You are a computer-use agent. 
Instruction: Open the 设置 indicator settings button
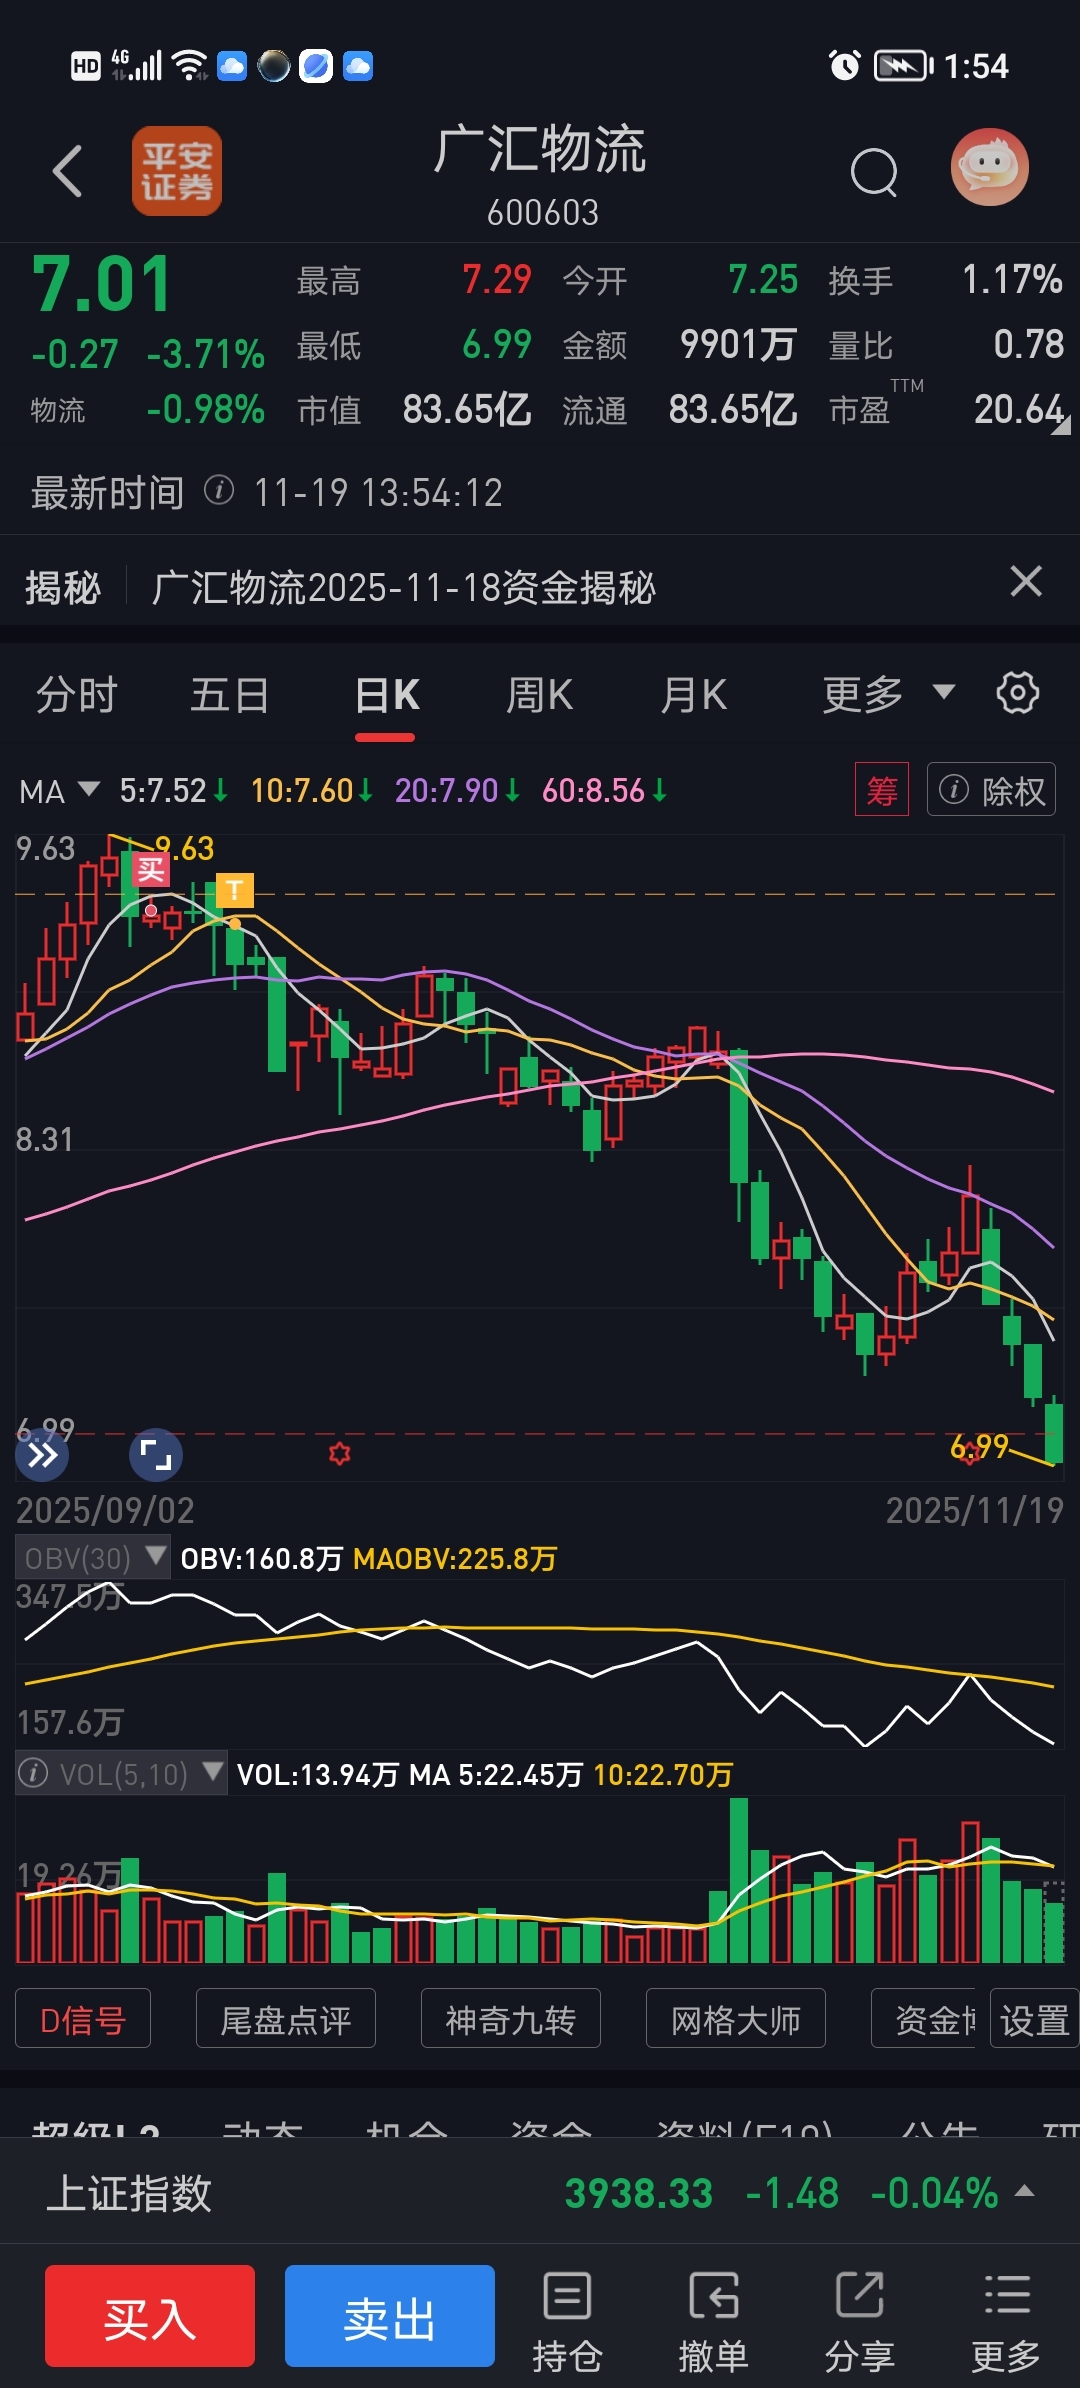(x=1035, y=2018)
